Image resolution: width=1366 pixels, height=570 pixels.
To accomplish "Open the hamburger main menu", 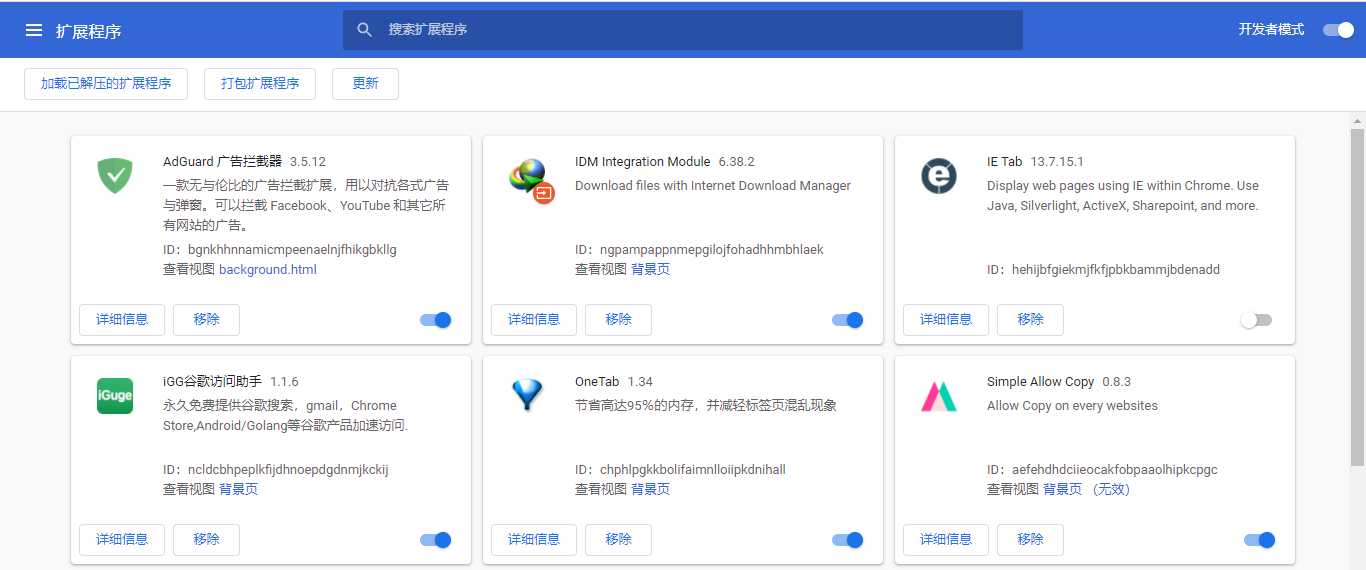I will pyautogui.click(x=34, y=30).
